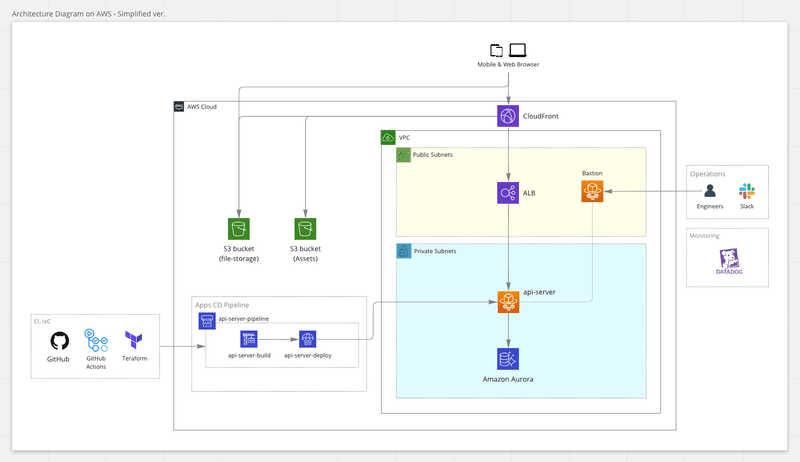Click the 'Operations' group label
The width and height of the screenshot is (800, 462).
tap(707, 174)
